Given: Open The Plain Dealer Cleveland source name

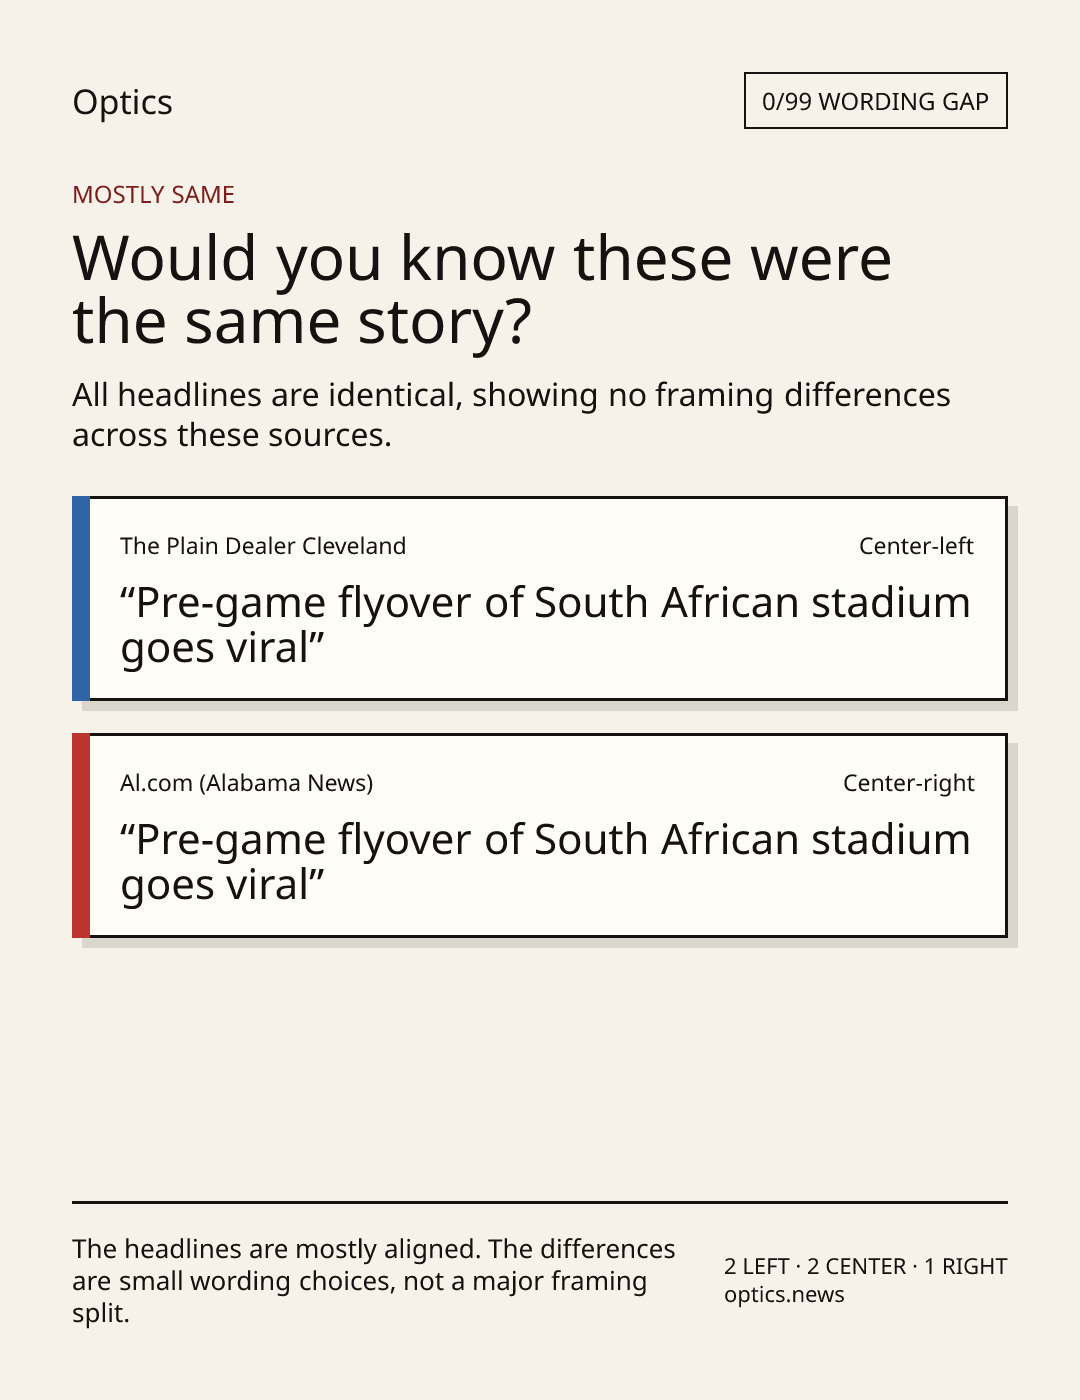Looking at the screenshot, I should coord(263,546).
